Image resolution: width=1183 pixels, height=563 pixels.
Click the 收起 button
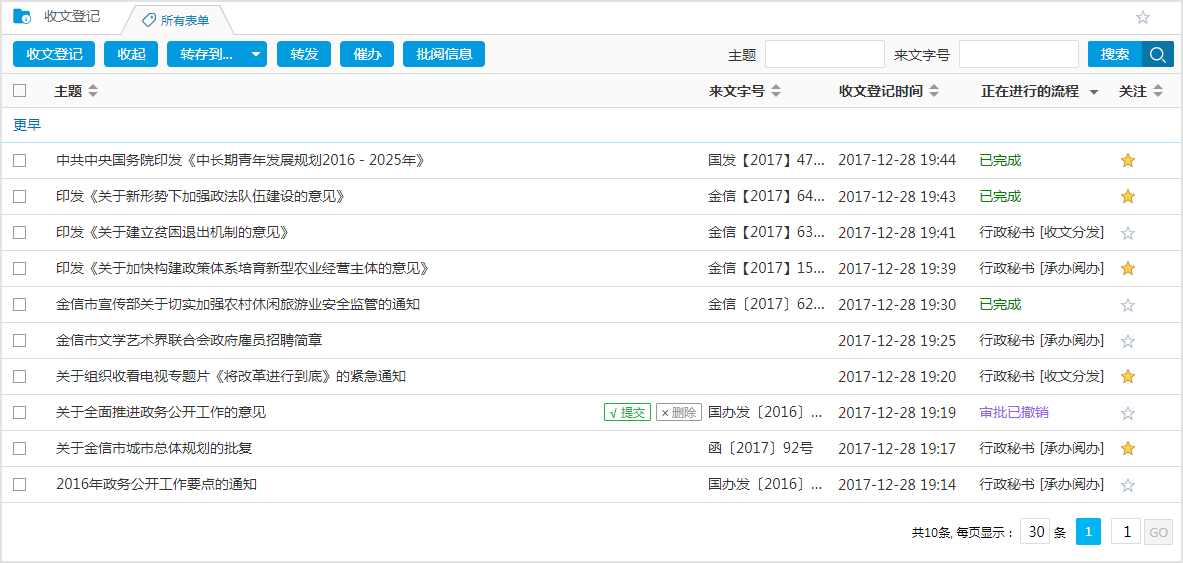pos(131,54)
